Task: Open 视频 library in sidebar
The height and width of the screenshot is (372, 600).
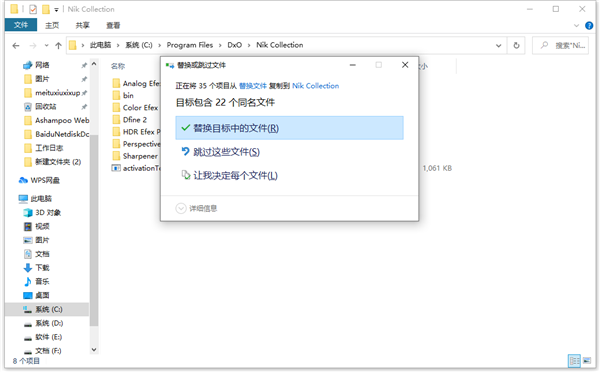Action: [x=42, y=226]
